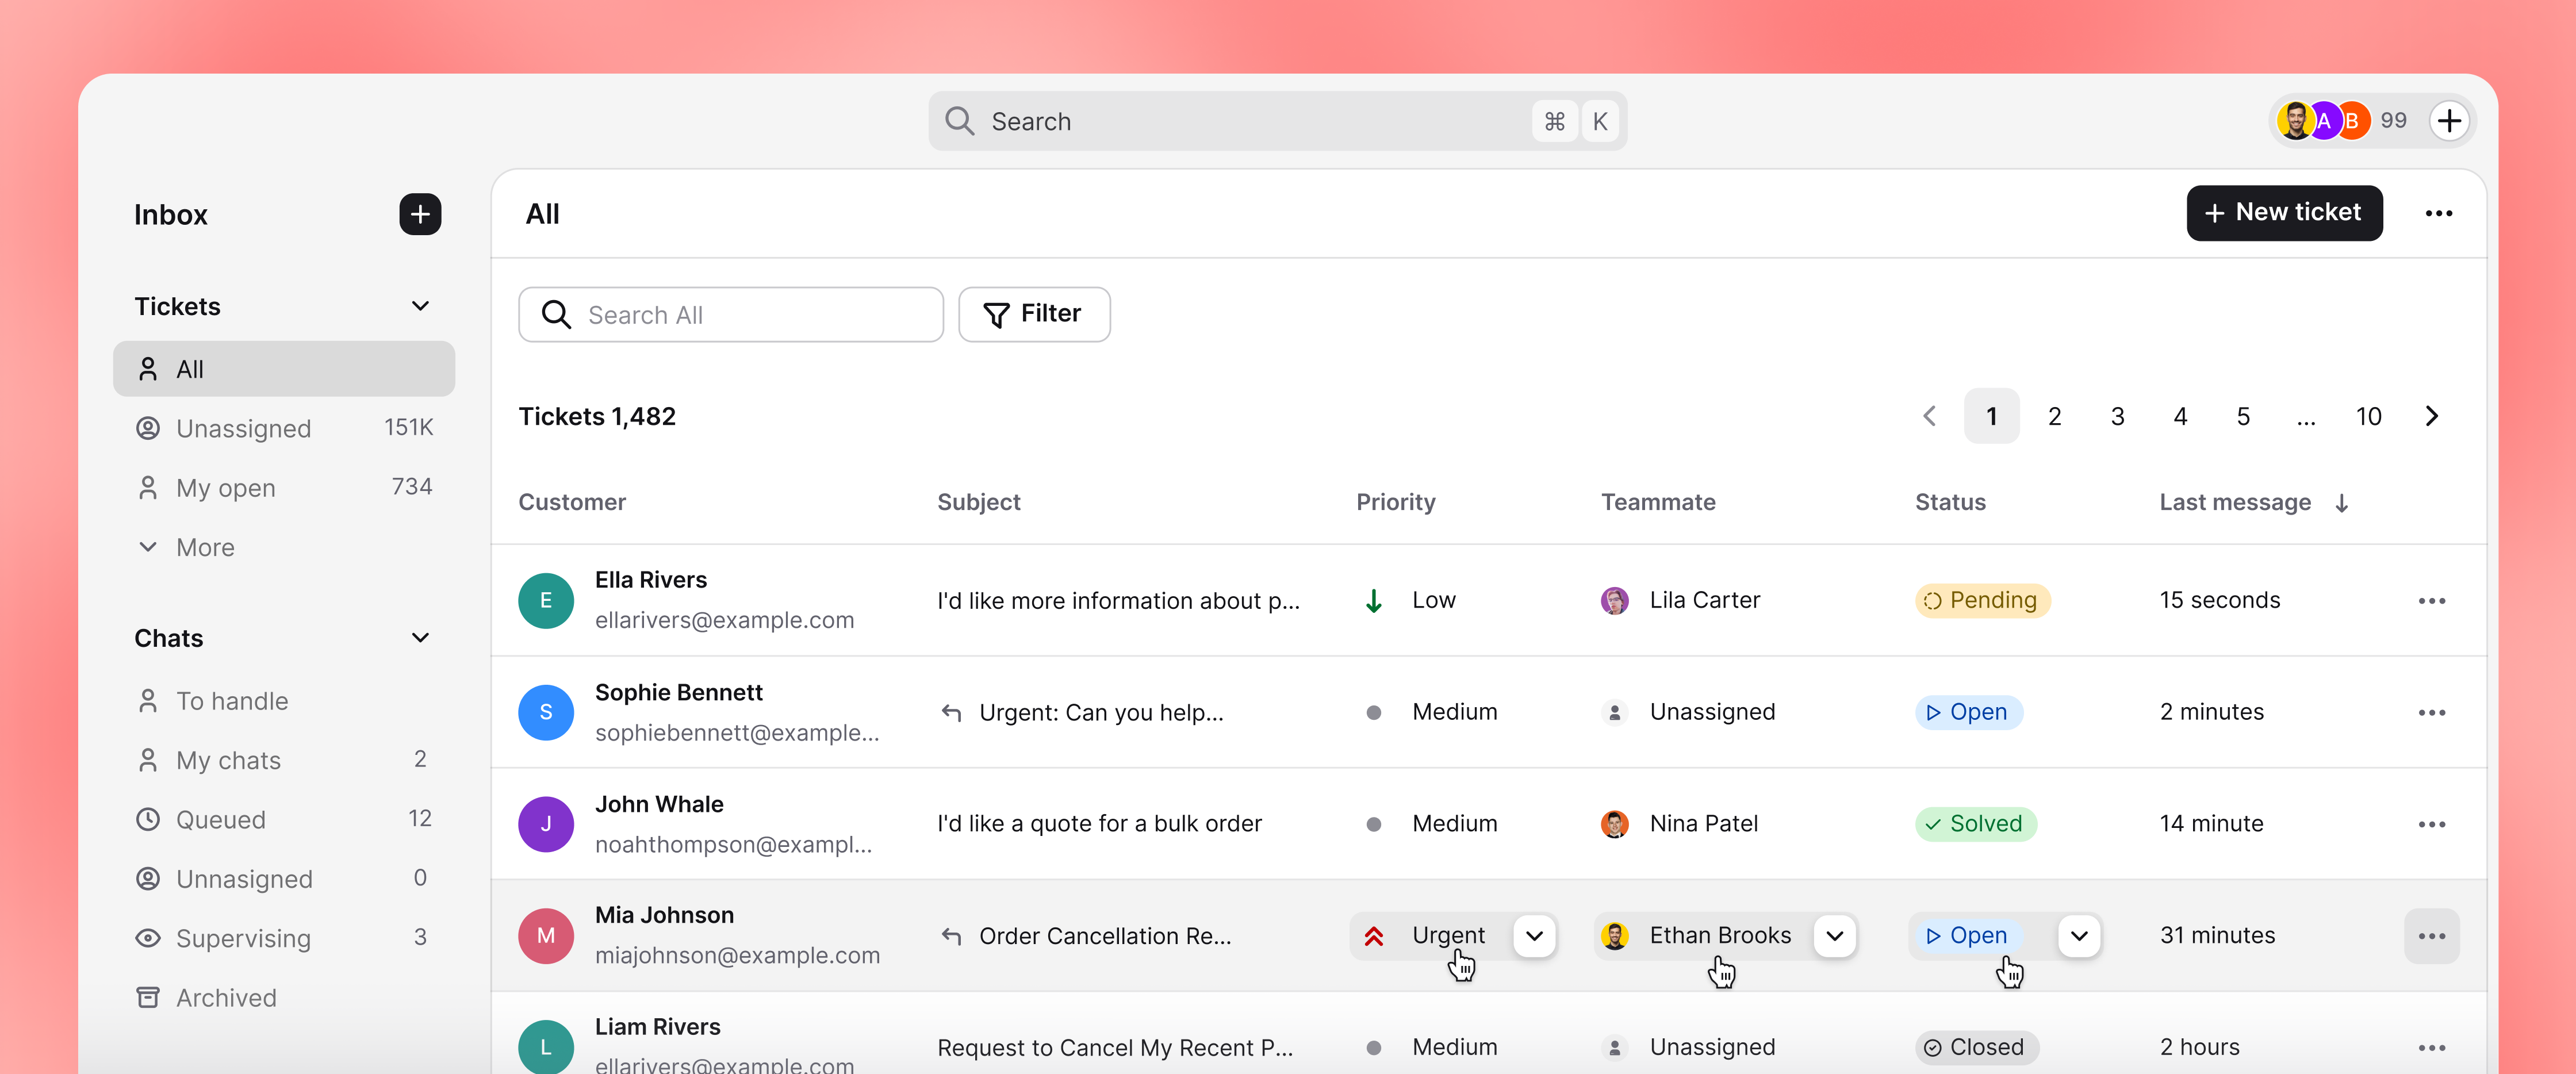
Task: Open the three-dot menu for John Whale row
Action: point(2431,824)
